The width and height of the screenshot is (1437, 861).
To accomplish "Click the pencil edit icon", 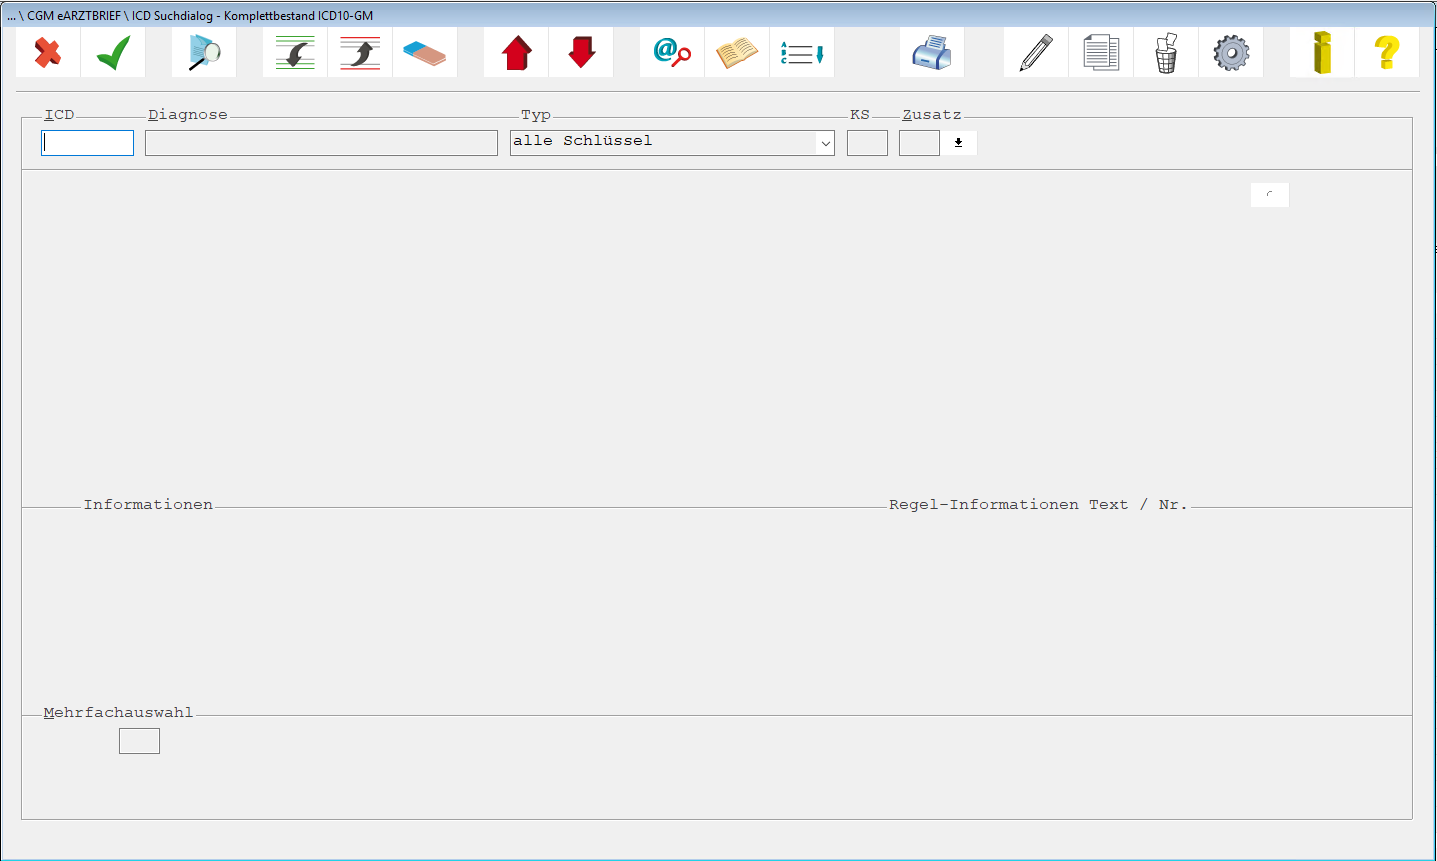I will 1036,52.
